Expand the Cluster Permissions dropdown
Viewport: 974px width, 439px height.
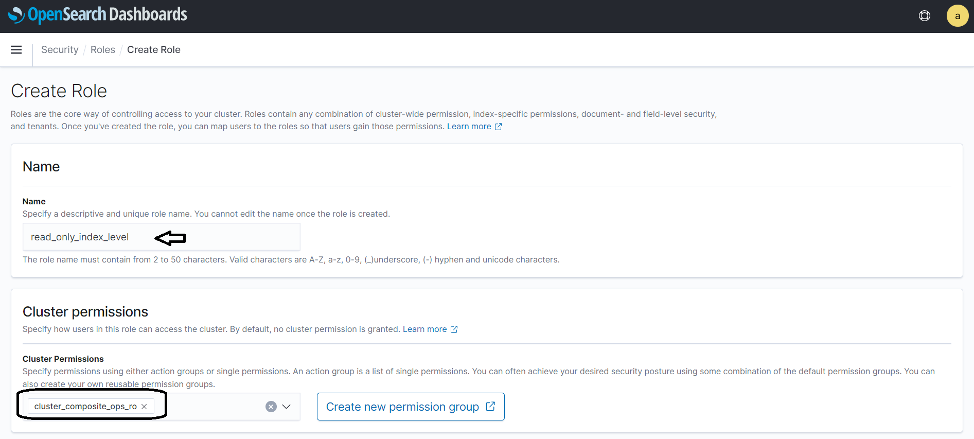[x=286, y=407]
